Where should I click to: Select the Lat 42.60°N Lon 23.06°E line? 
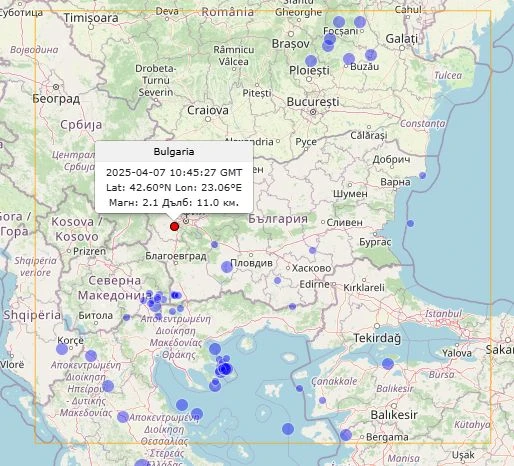click(174, 188)
